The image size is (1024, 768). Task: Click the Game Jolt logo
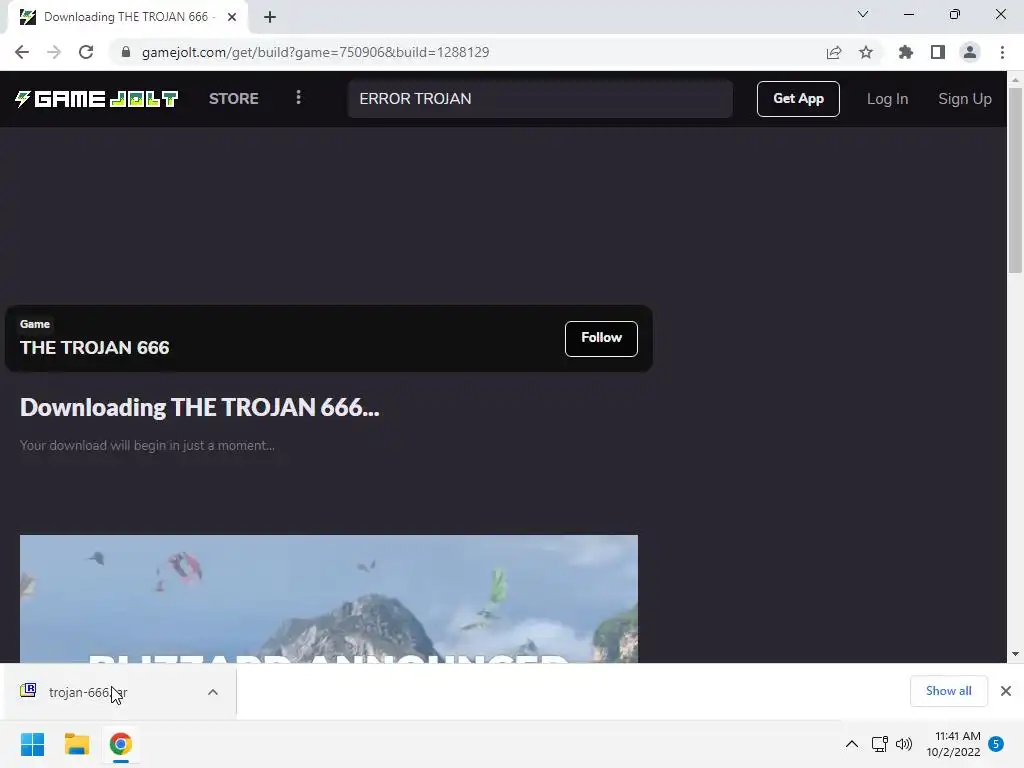96,99
